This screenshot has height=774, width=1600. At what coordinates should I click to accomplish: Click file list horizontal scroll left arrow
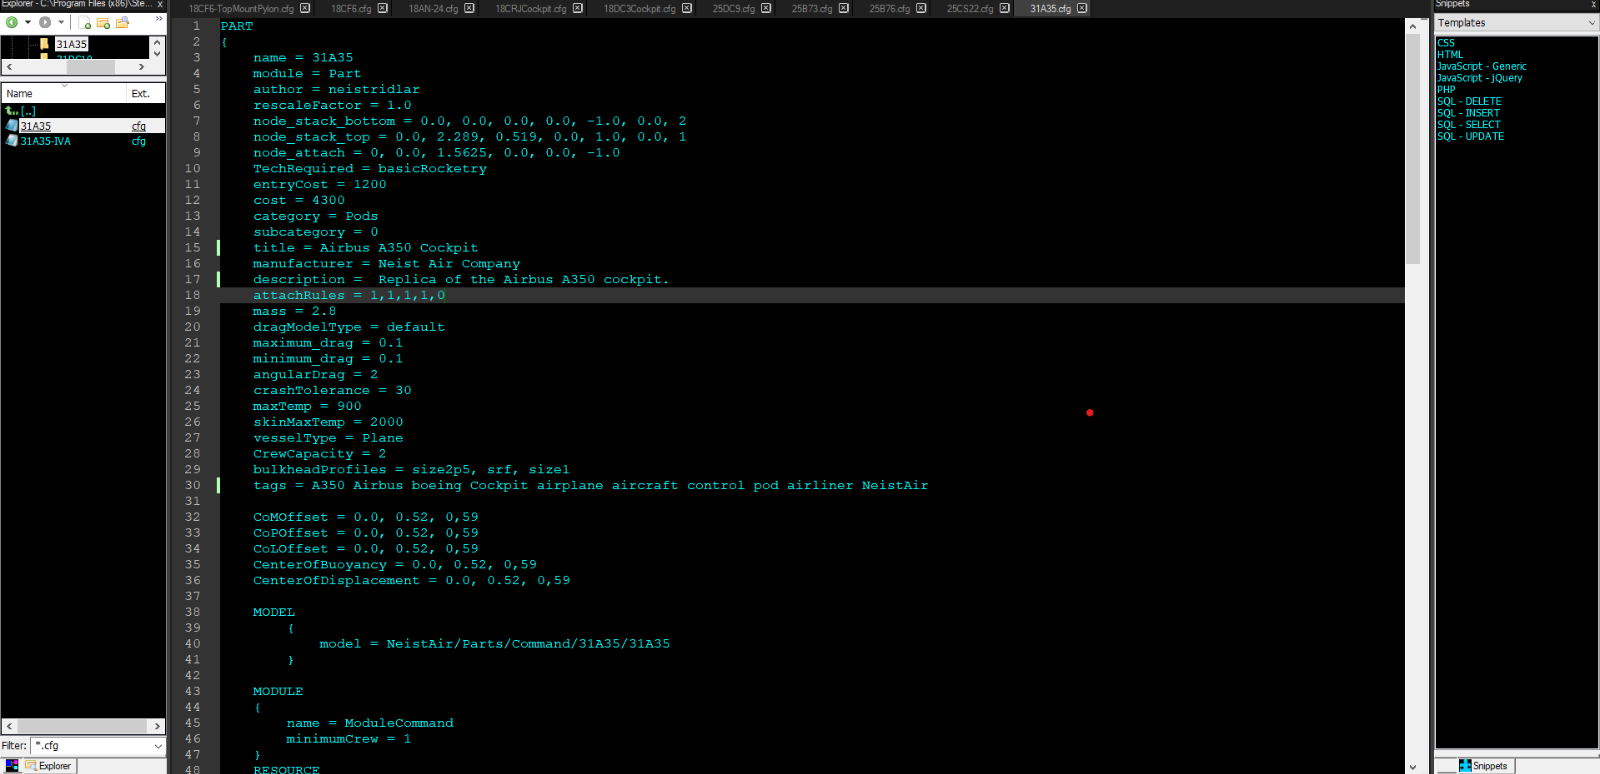point(9,726)
